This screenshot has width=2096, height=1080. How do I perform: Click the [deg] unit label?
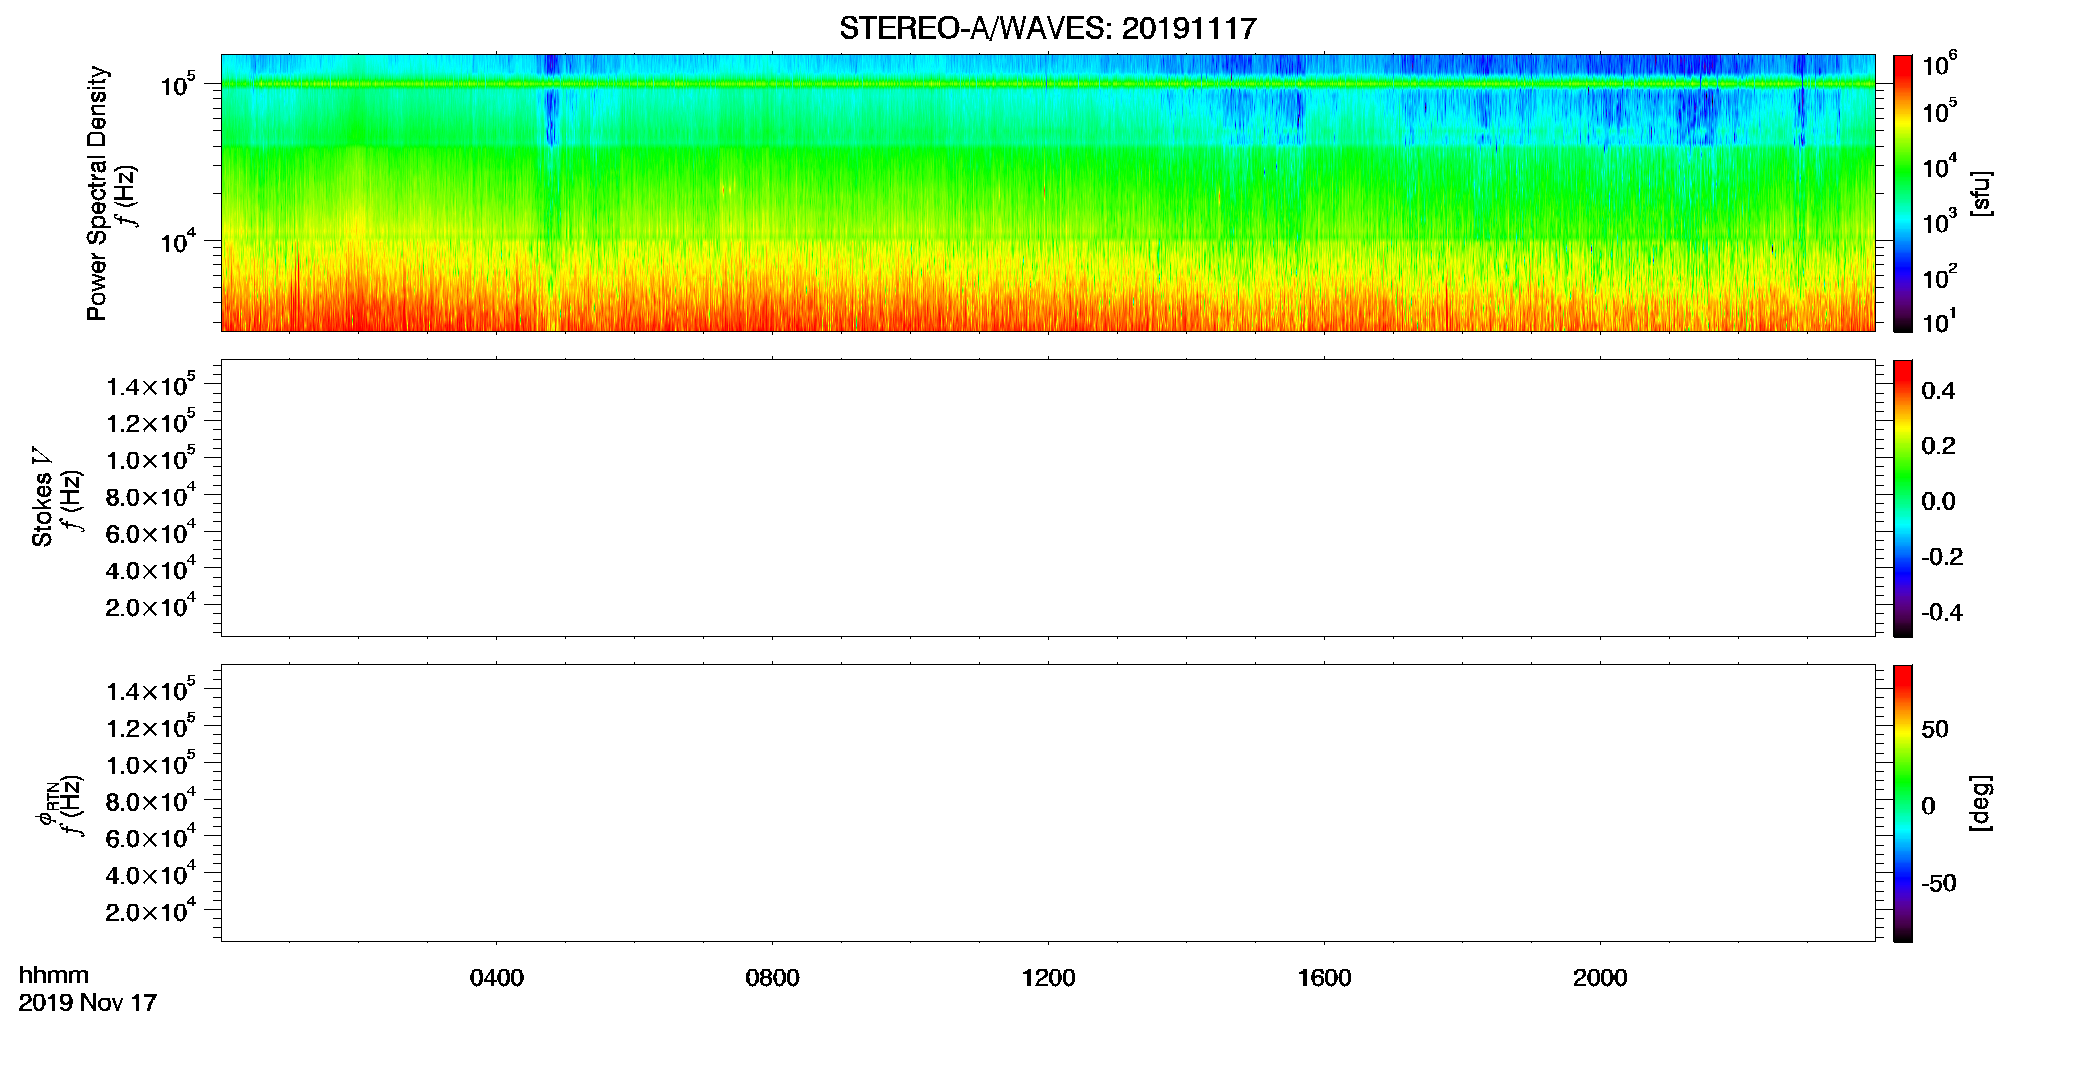coord(1981,803)
